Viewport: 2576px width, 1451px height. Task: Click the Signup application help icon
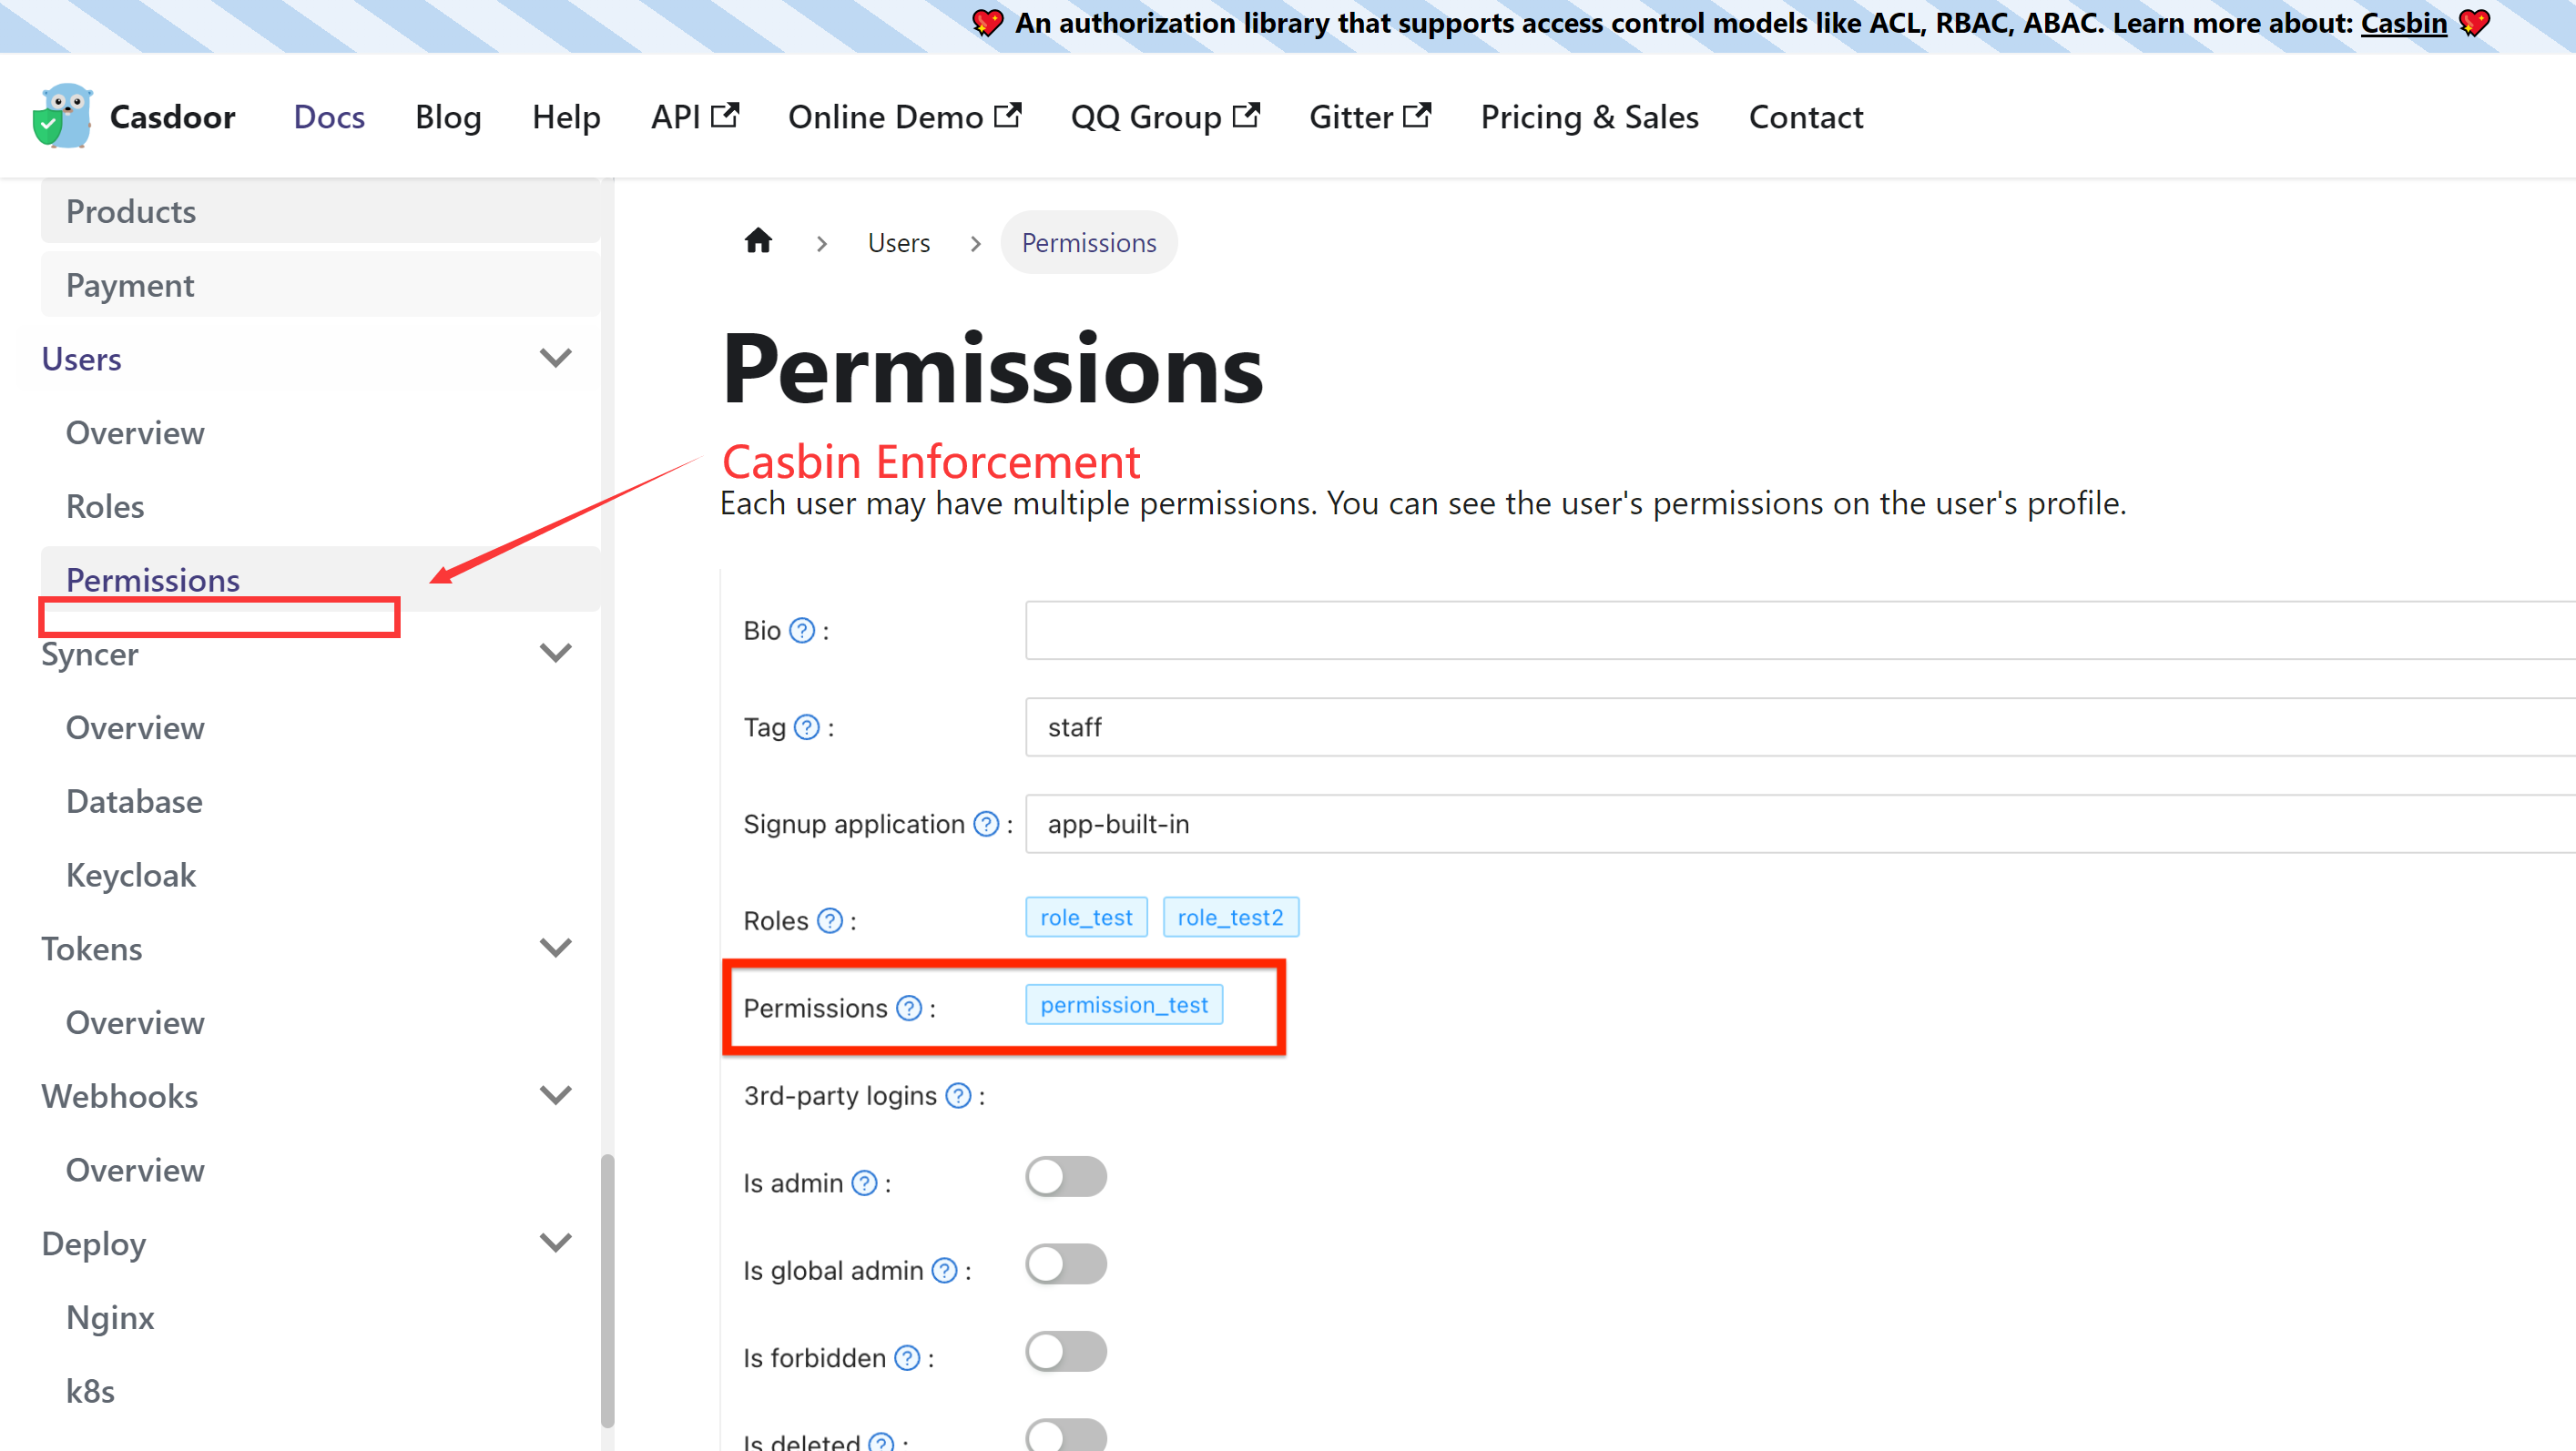[985, 824]
